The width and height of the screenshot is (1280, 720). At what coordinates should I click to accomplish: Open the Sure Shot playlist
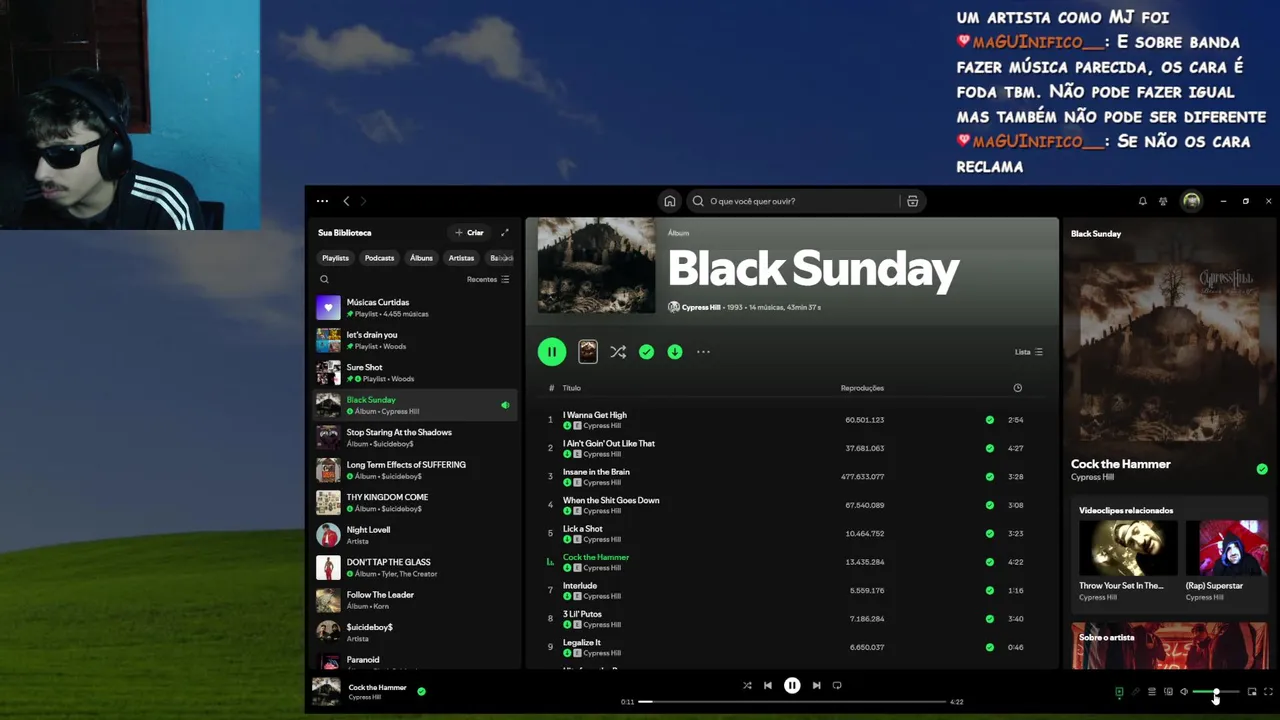click(x=414, y=373)
